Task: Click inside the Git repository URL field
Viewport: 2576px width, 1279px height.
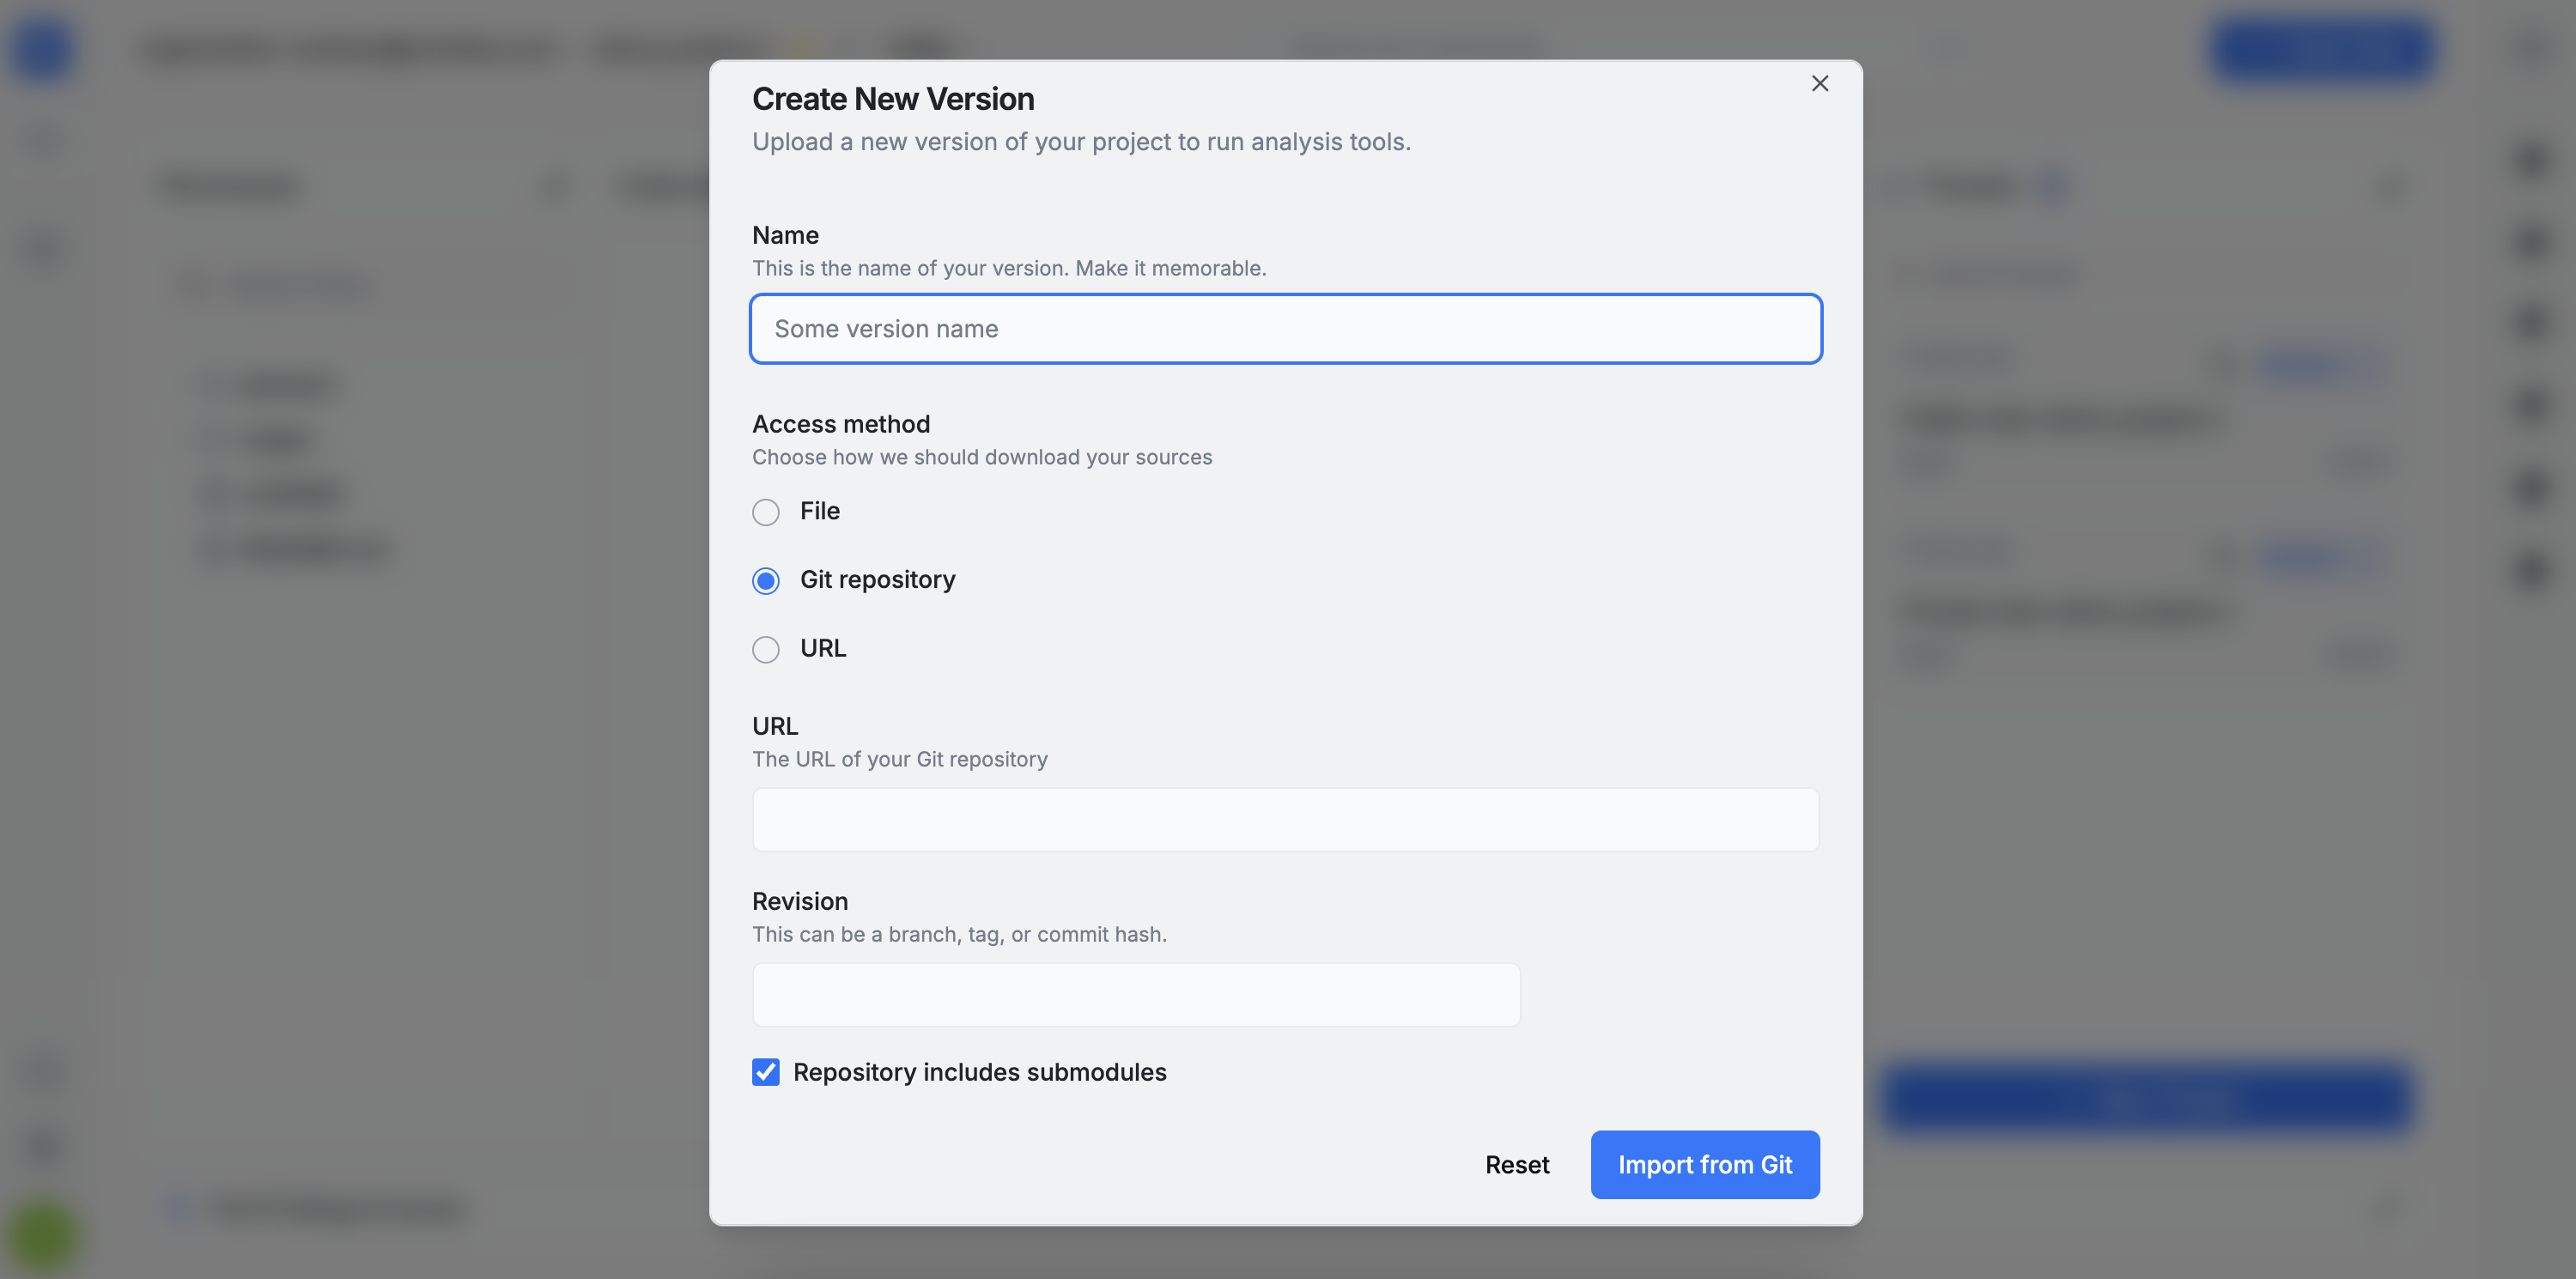Action: tap(1285, 820)
